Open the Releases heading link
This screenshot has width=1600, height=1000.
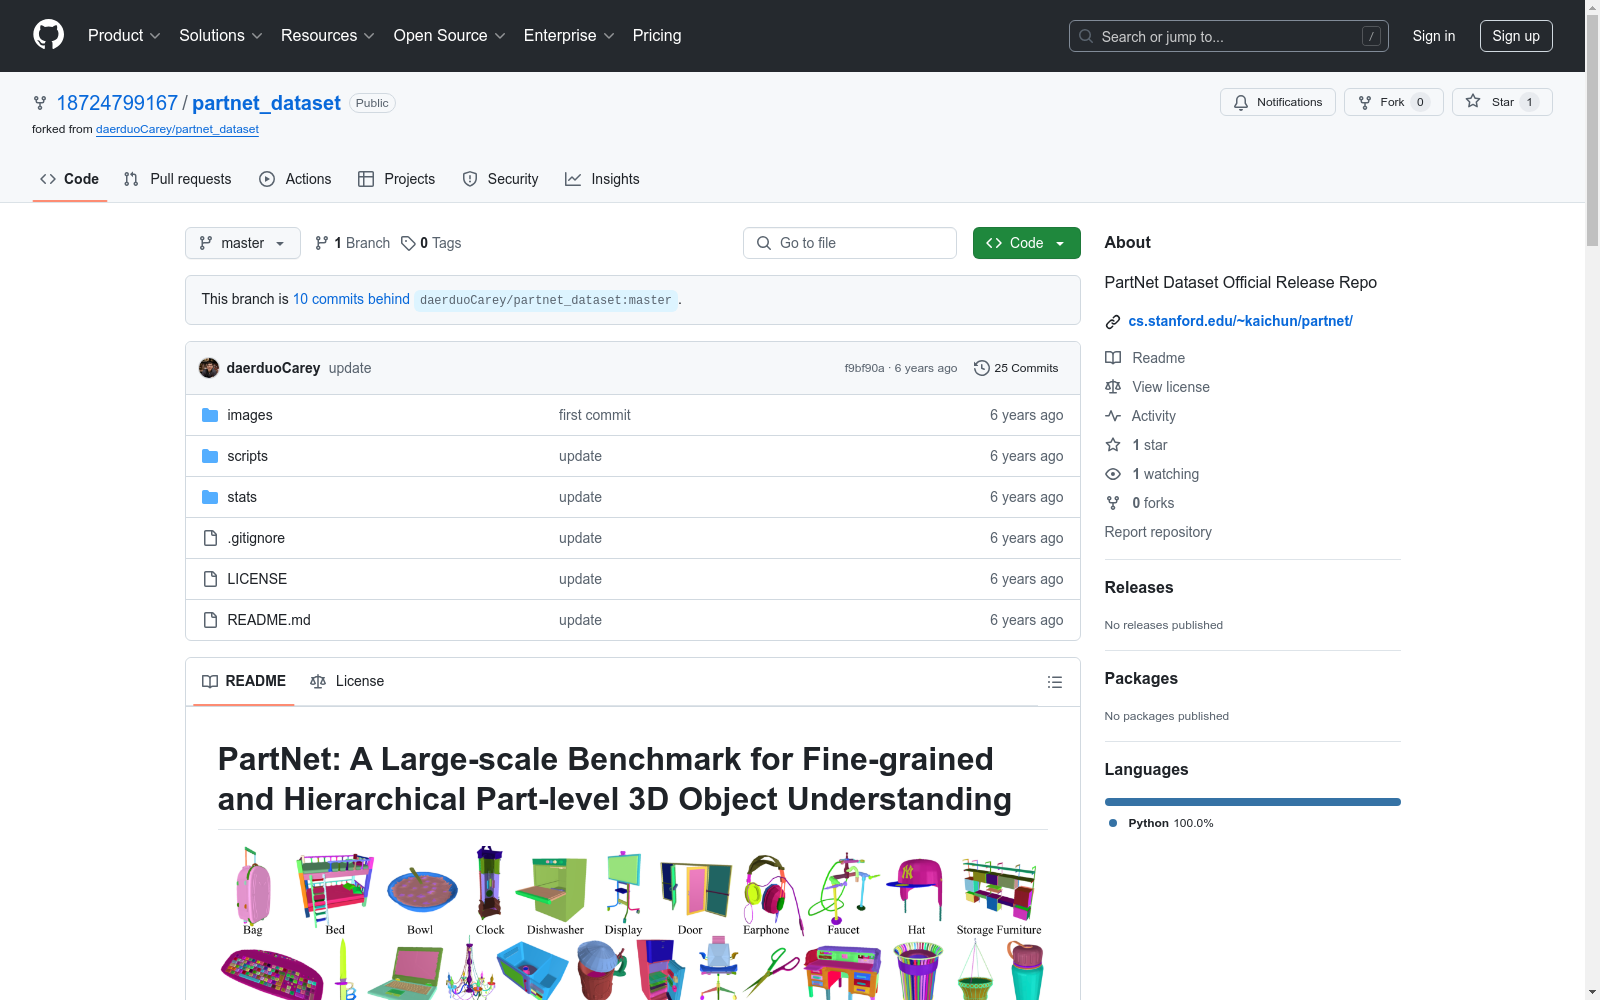point(1139,588)
